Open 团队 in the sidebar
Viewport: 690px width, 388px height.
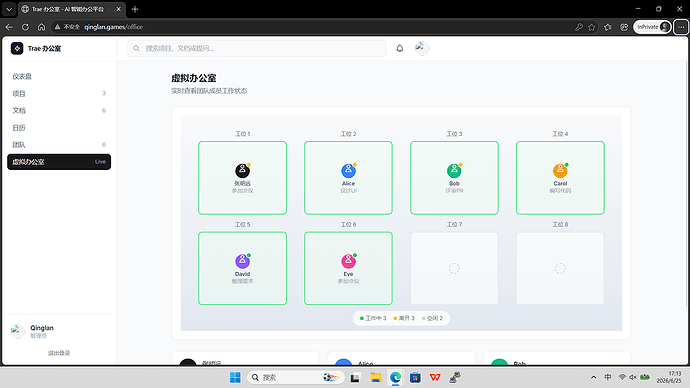[x=59, y=145]
